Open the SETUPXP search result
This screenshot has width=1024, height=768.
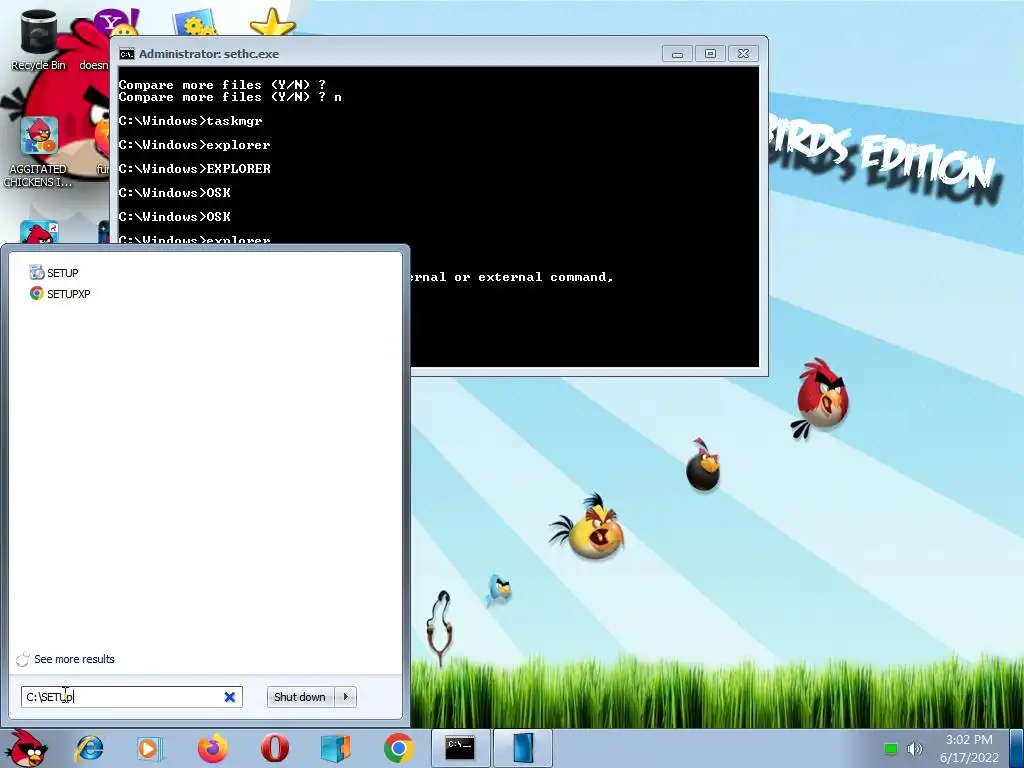coord(60,294)
